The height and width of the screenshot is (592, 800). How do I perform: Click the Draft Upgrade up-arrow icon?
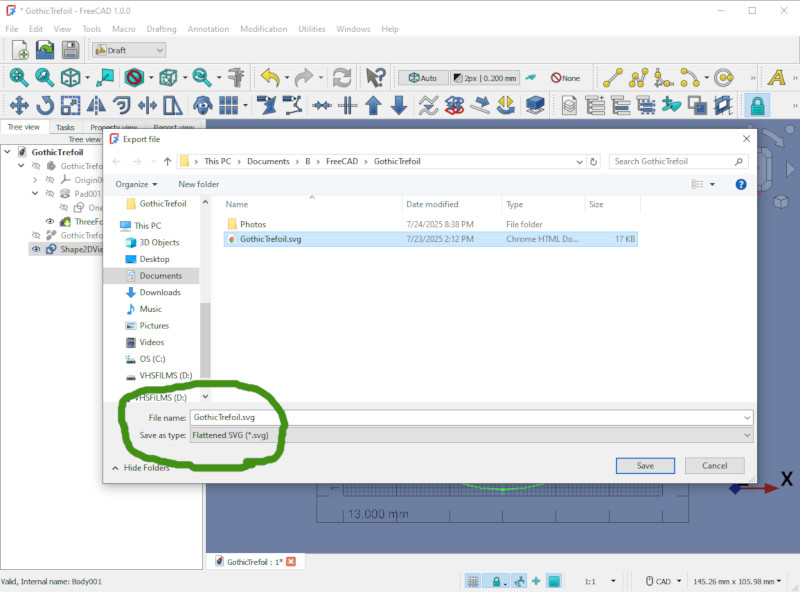click(x=373, y=106)
